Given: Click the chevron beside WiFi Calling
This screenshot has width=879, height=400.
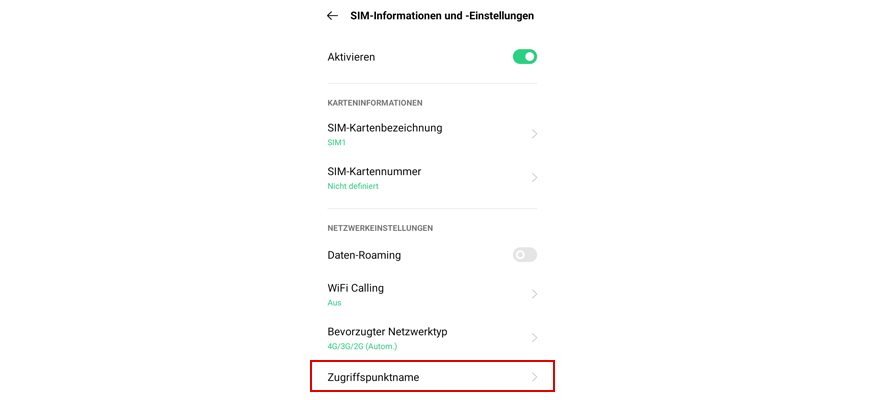Looking at the screenshot, I should [x=535, y=294].
